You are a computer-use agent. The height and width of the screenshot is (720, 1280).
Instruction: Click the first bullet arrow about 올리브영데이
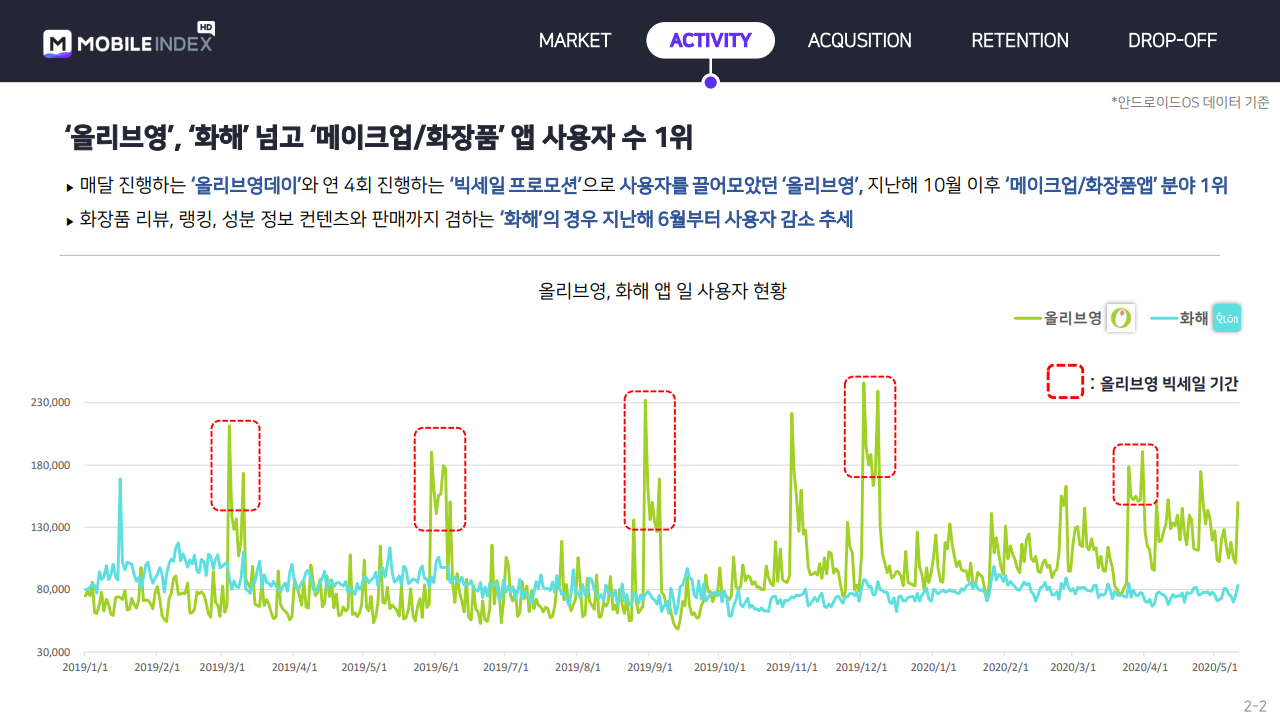coord(70,186)
